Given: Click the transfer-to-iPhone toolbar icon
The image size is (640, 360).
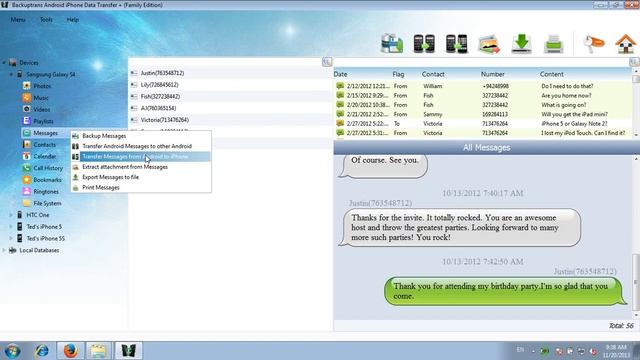Looking at the screenshot, I should pyautogui.click(x=456, y=43).
